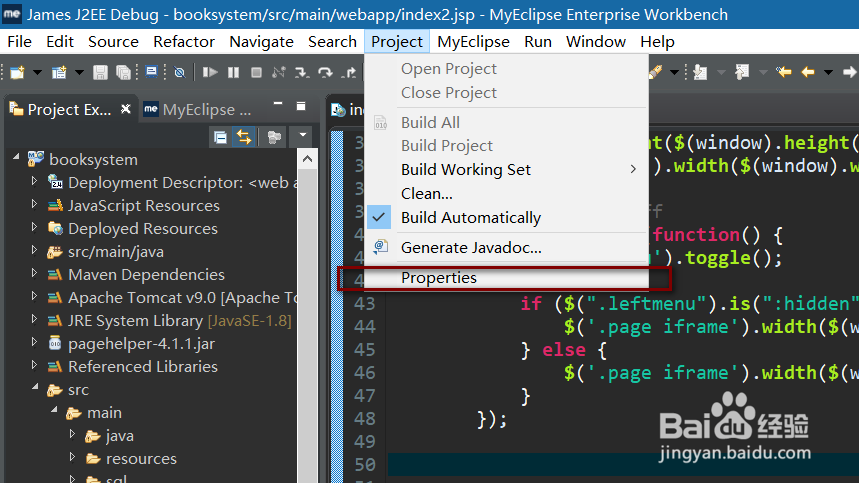
Task: Click the Next Annotation icon
Action: click(700, 72)
